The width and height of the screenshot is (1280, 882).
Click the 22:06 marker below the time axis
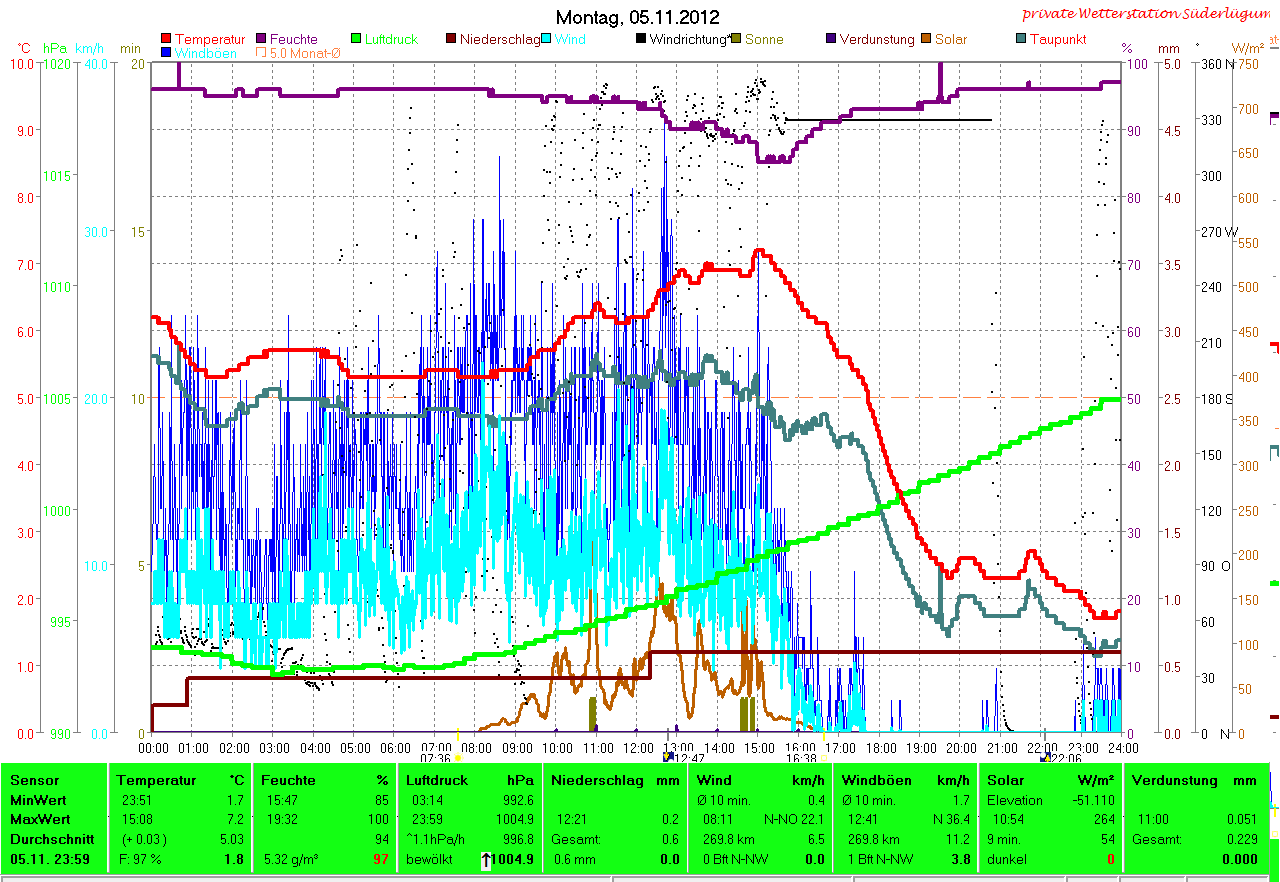1045,758
